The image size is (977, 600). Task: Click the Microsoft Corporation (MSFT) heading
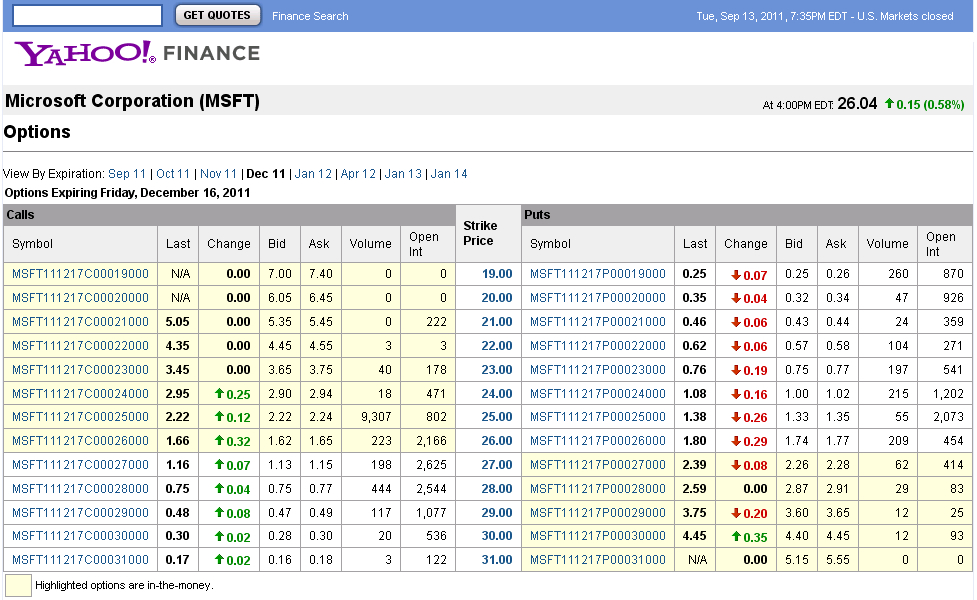(x=132, y=101)
